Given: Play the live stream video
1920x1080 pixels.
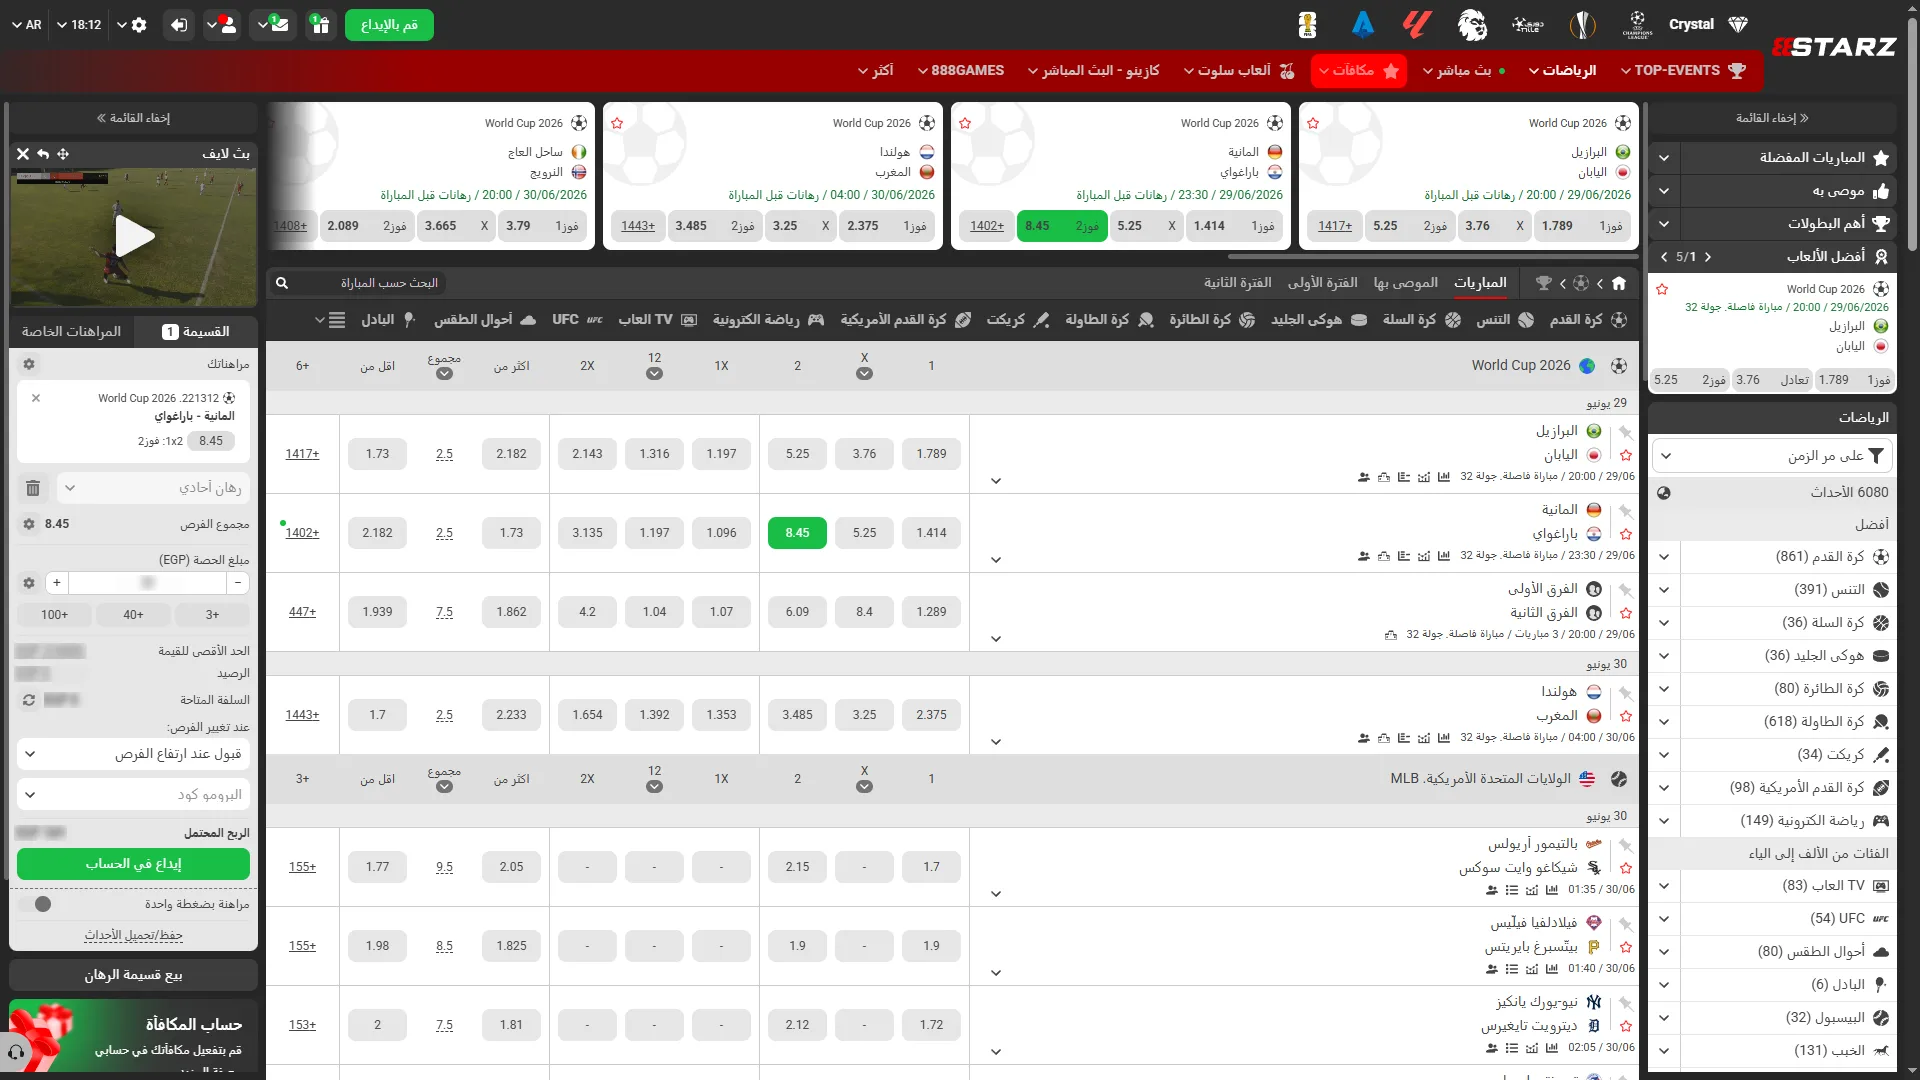Looking at the screenshot, I should tap(134, 237).
